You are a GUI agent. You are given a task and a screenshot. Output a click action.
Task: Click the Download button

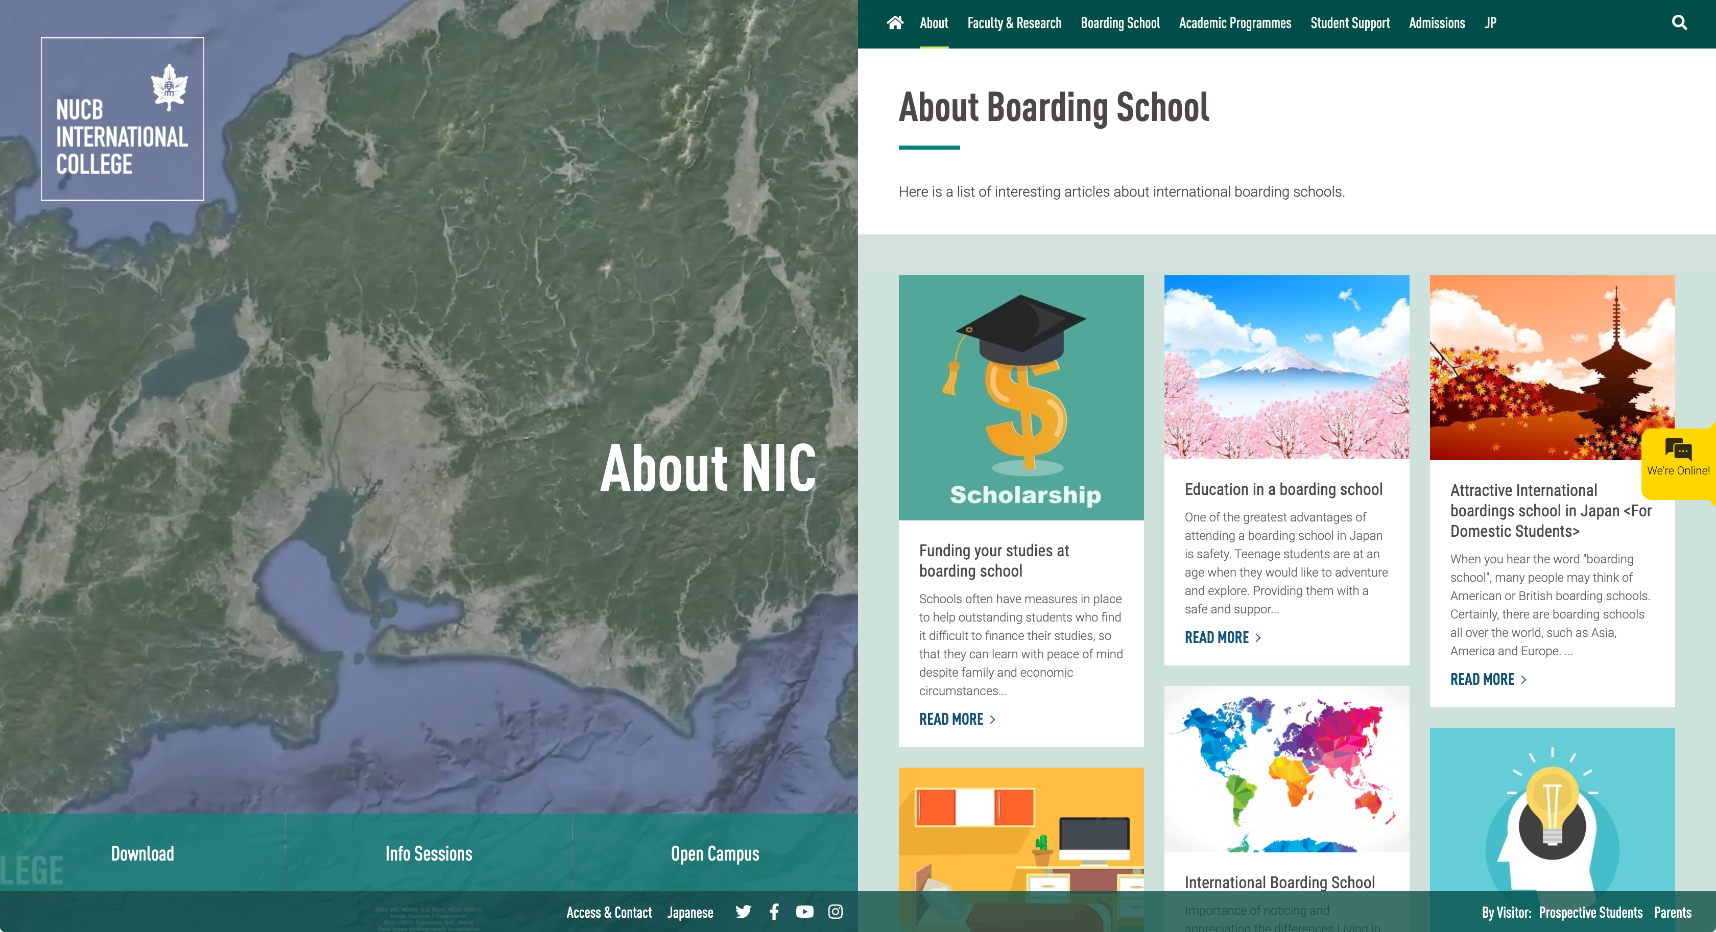pos(142,854)
